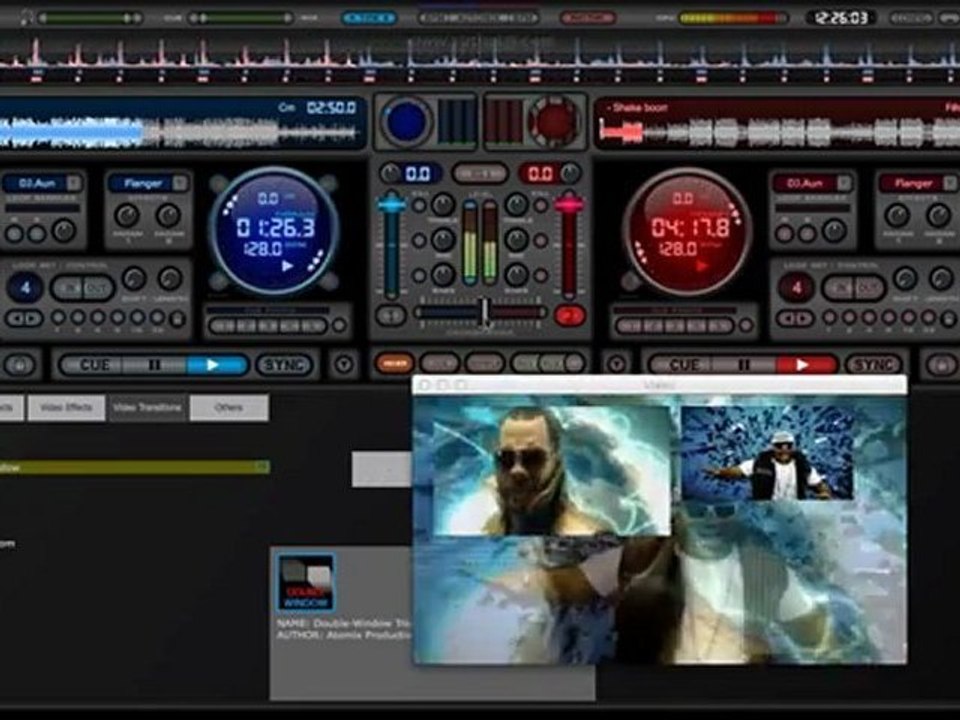
Task: Toggle left channel mid kill button
Action: pyautogui.click(x=419, y=241)
